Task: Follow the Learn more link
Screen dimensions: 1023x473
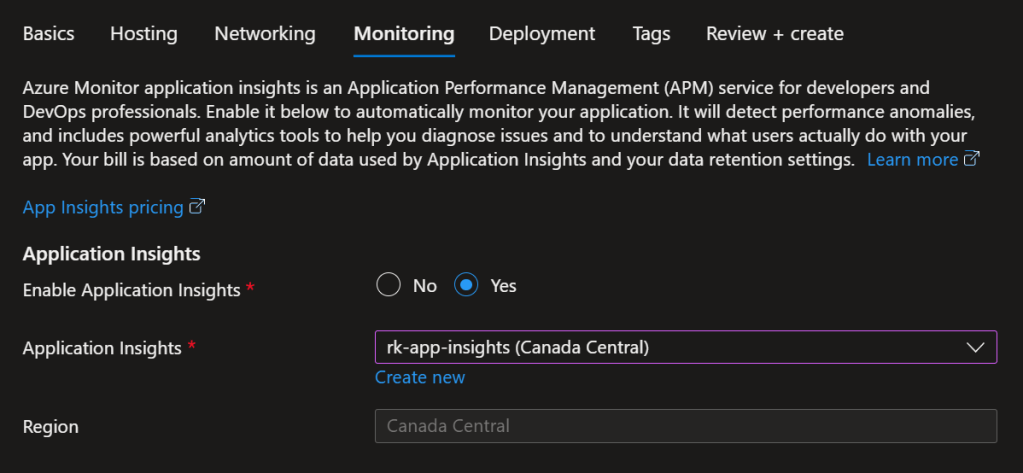Action: coord(912,160)
